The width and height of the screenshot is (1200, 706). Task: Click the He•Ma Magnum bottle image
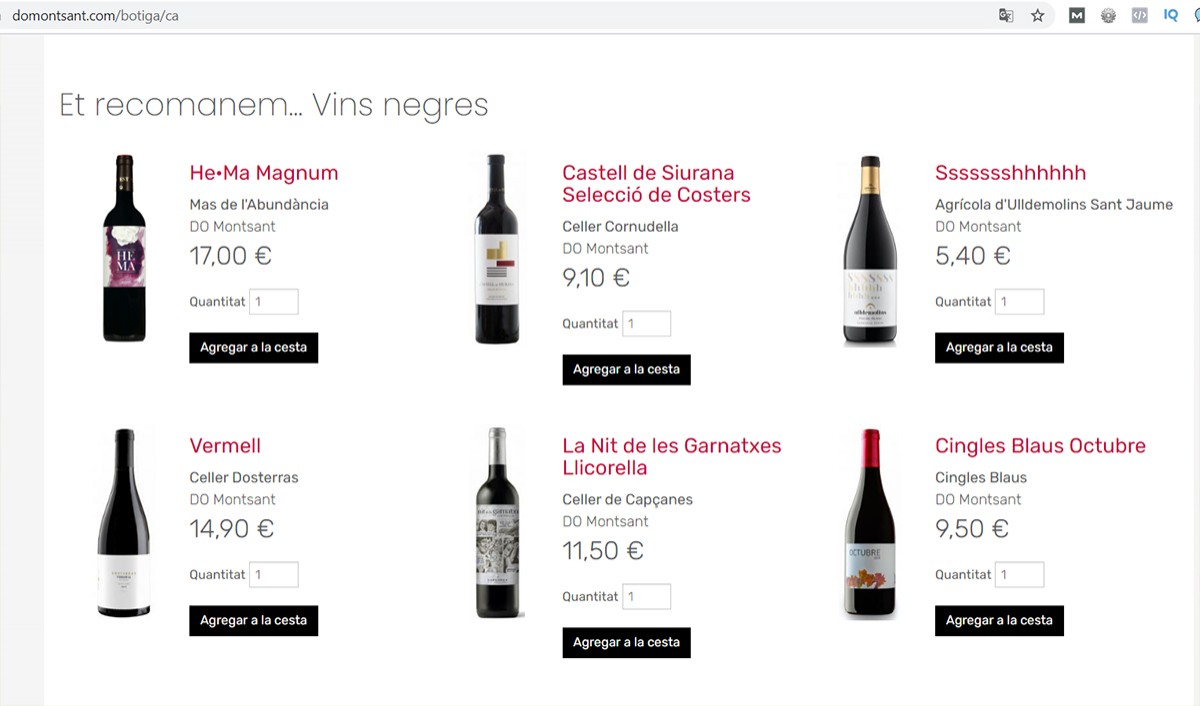[124, 249]
